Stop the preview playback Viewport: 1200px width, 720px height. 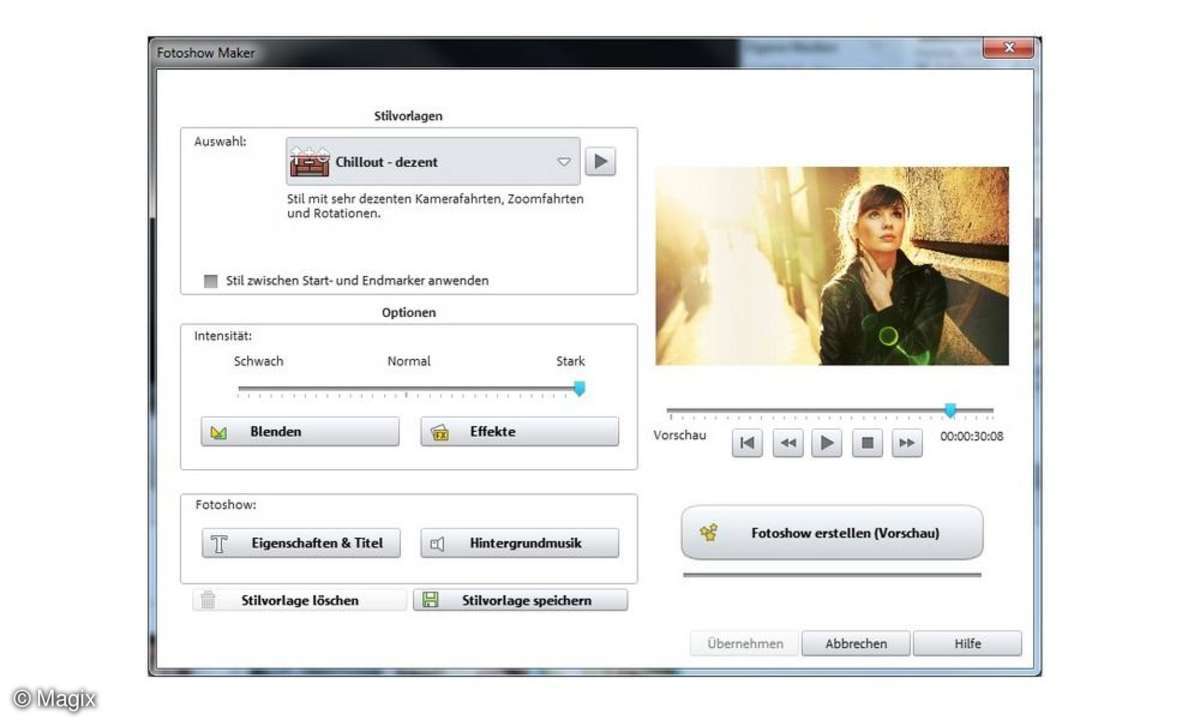point(867,443)
